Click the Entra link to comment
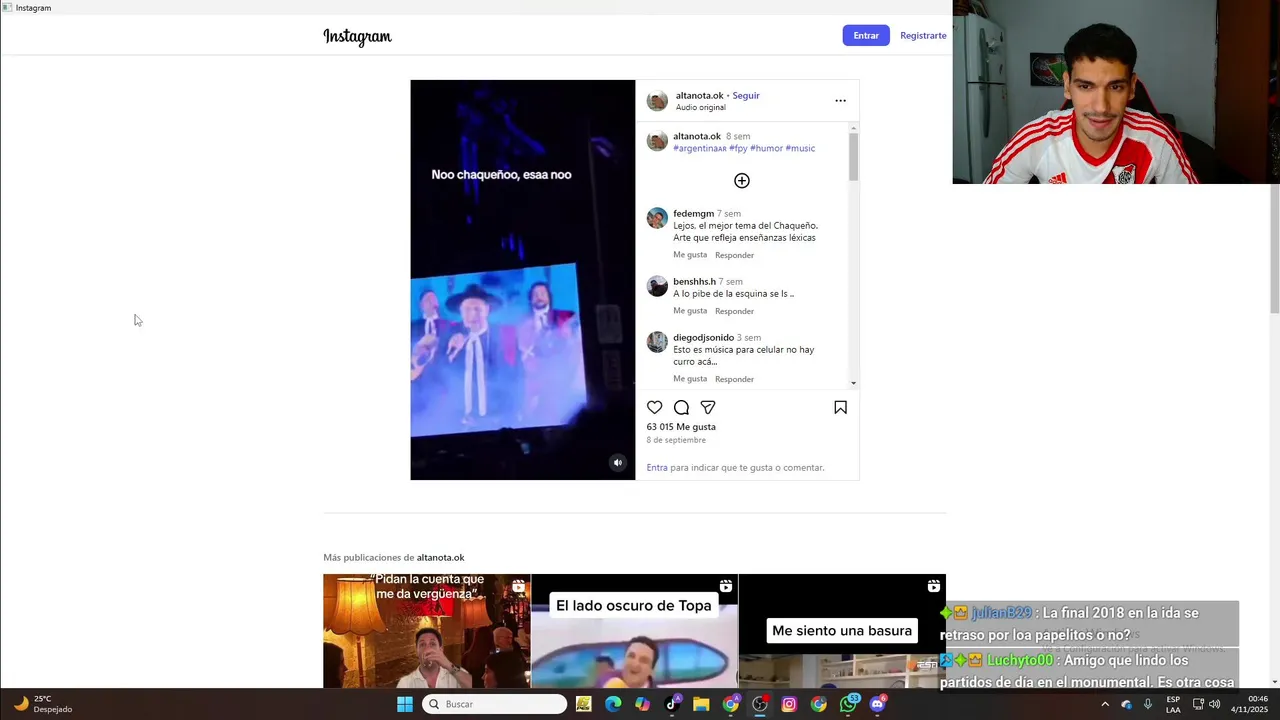 click(657, 468)
